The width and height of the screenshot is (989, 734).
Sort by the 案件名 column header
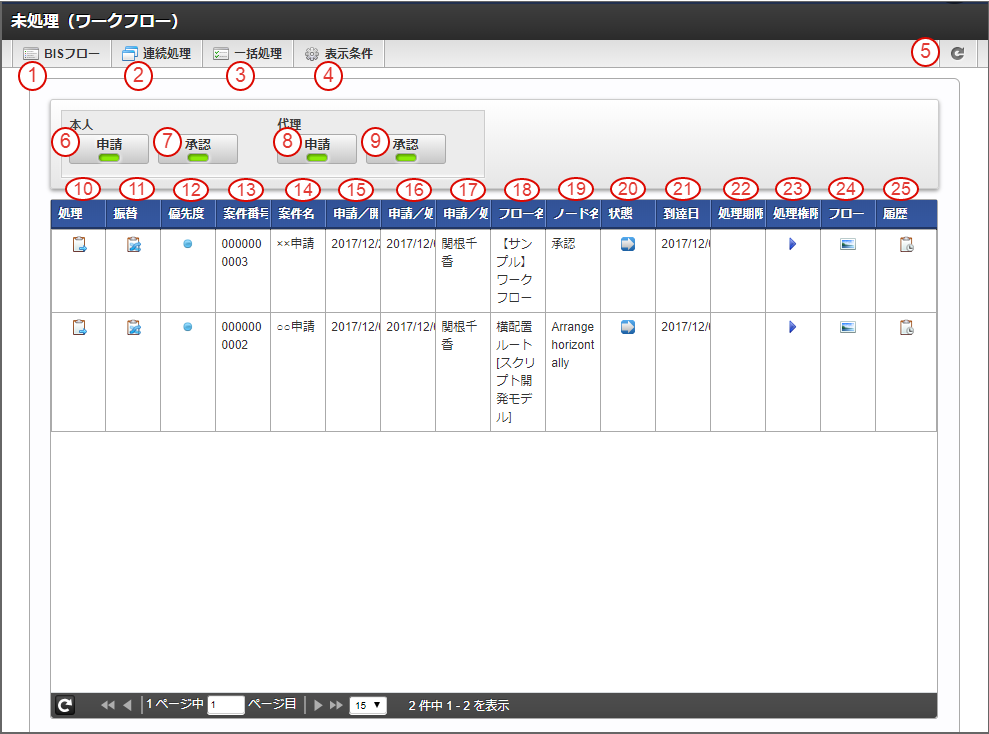[297, 214]
